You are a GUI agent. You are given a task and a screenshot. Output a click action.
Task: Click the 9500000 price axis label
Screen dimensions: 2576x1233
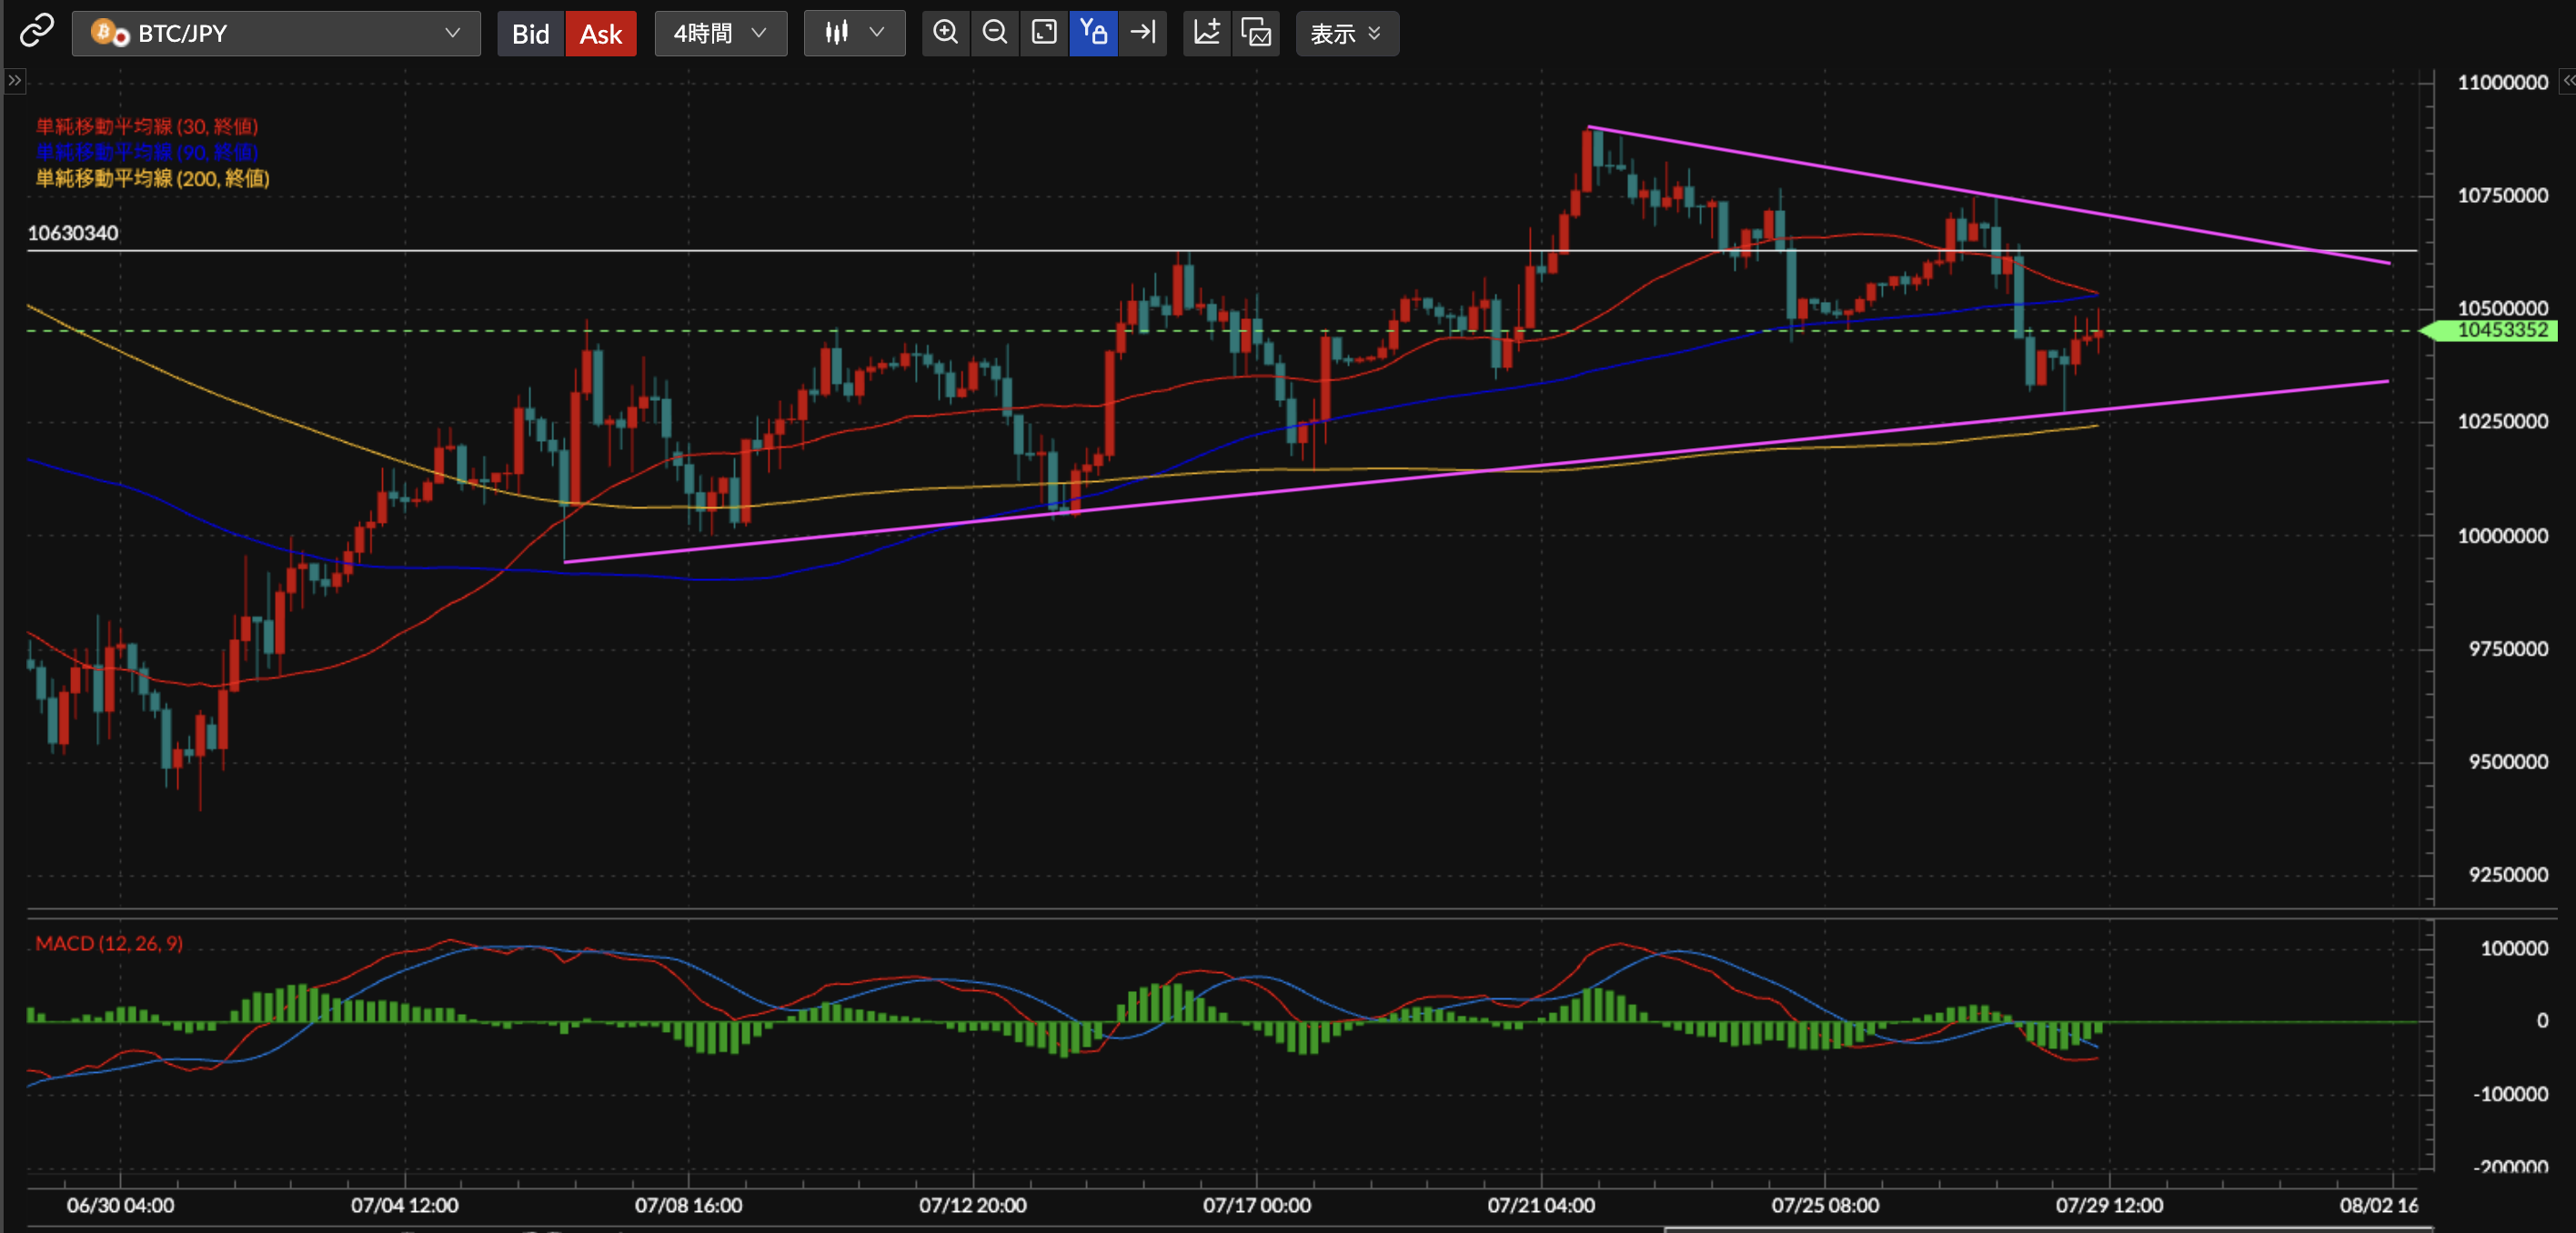(2507, 762)
